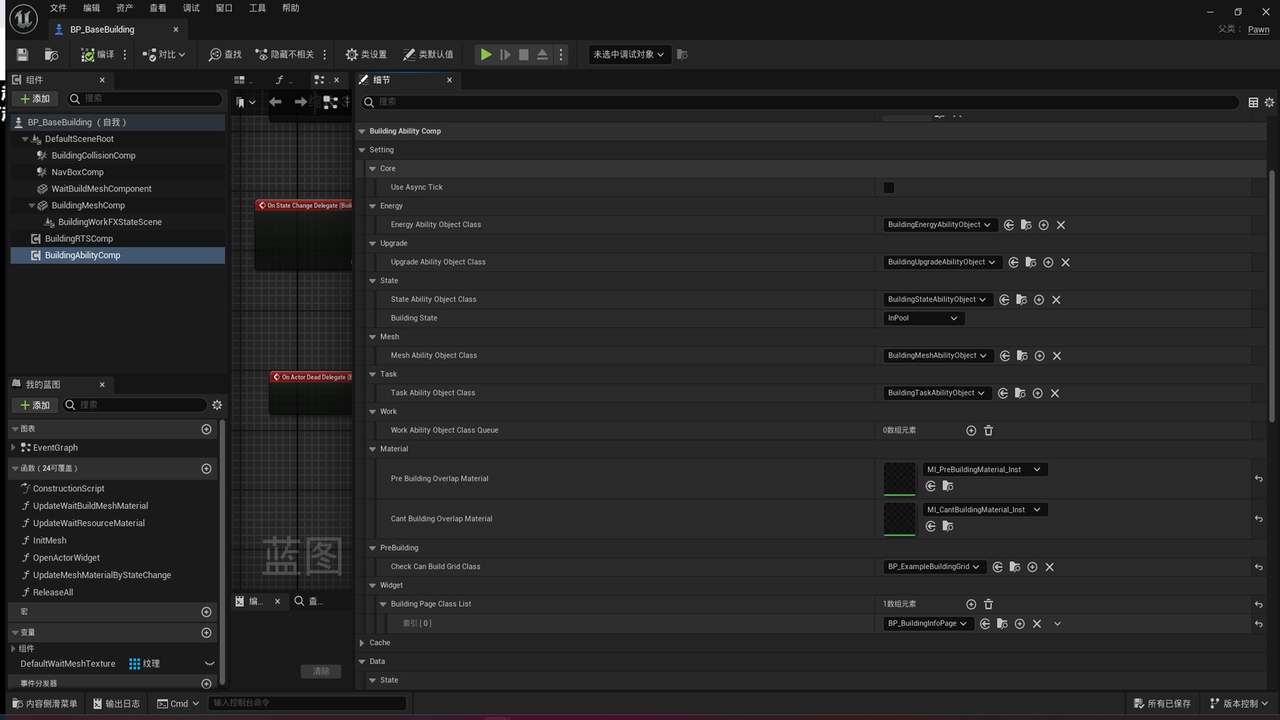1280x720 pixels.
Task: Click the details panel property matrix grid icon
Action: coord(1253,102)
